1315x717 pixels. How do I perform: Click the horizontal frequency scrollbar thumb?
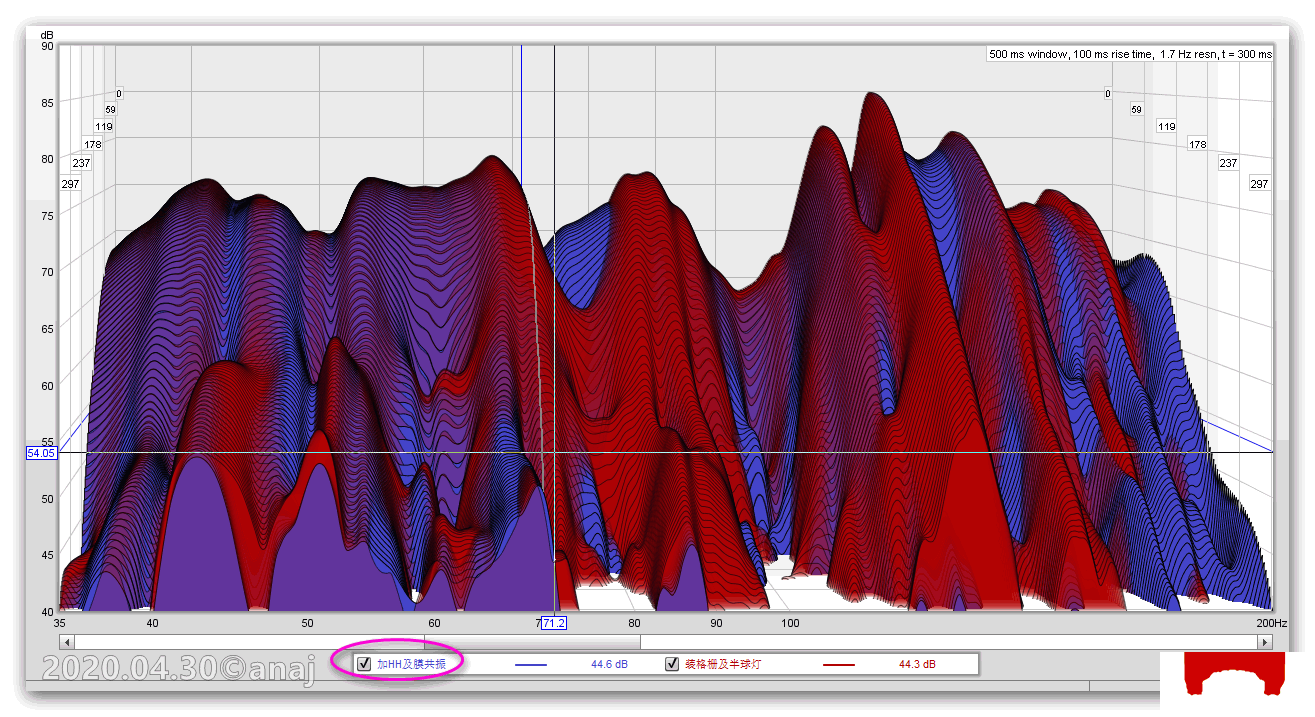(532, 642)
